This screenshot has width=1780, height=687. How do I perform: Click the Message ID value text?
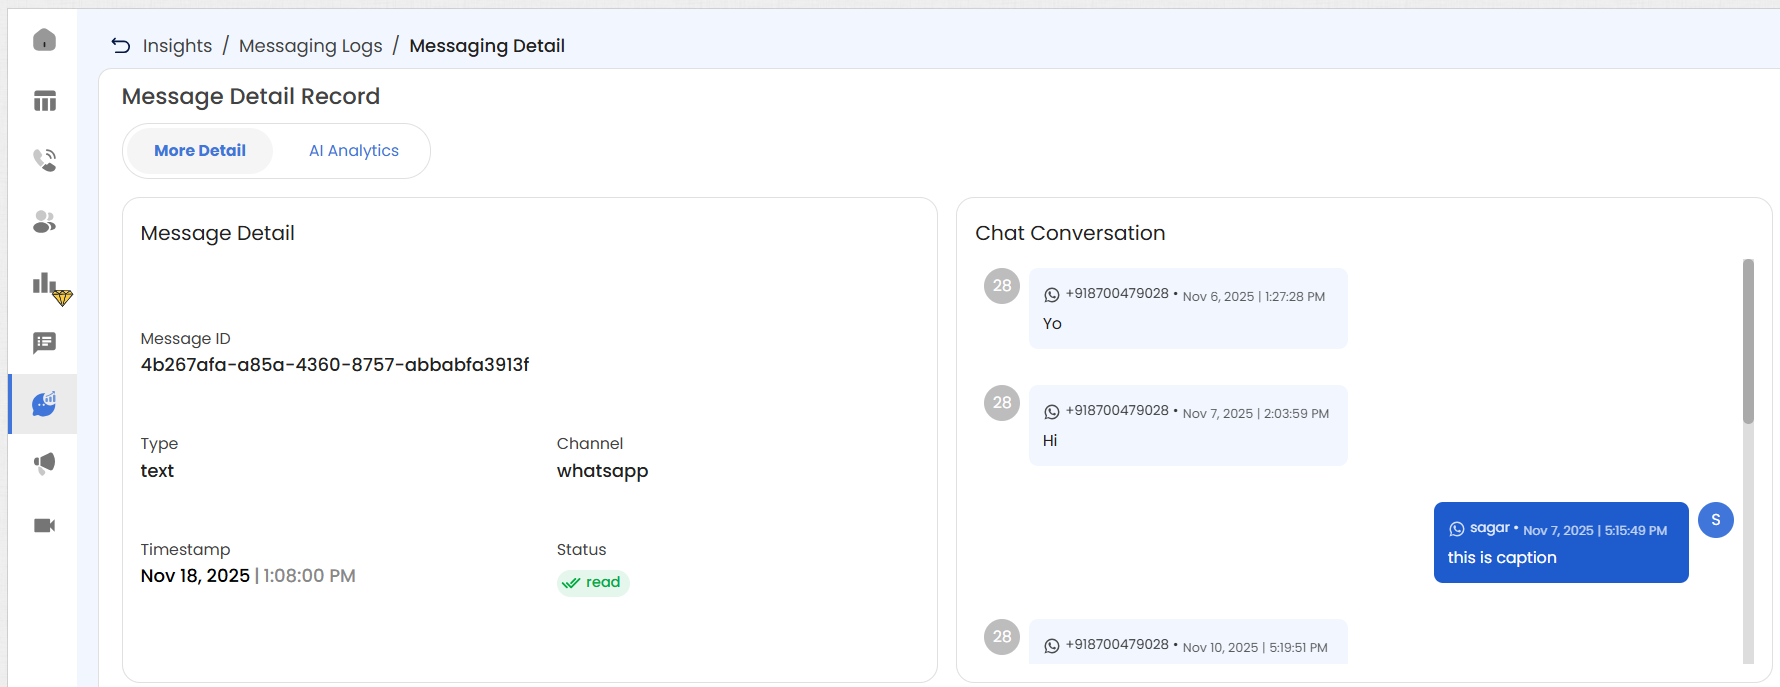[335, 365]
